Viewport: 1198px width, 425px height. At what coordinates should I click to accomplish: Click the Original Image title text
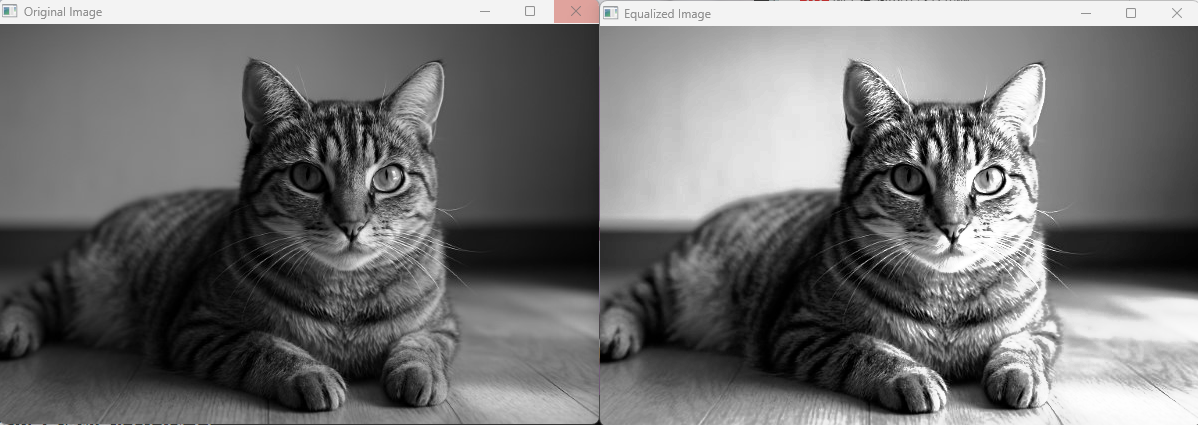63,12
